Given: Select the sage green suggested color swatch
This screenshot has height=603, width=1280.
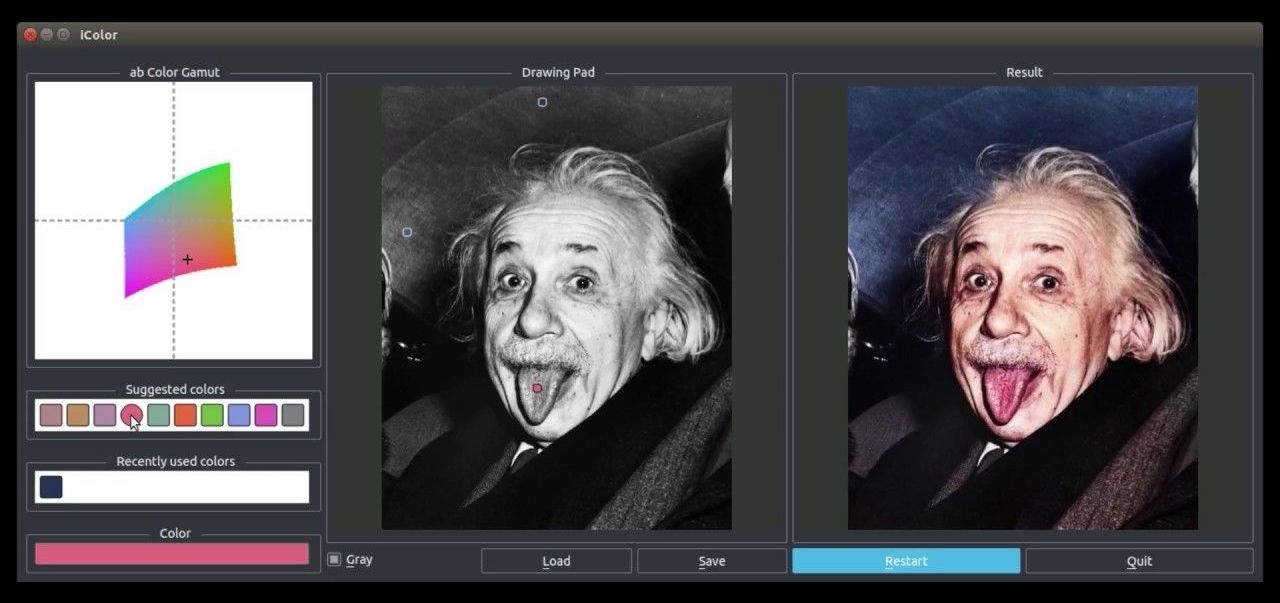Looking at the screenshot, I should 158,415.
